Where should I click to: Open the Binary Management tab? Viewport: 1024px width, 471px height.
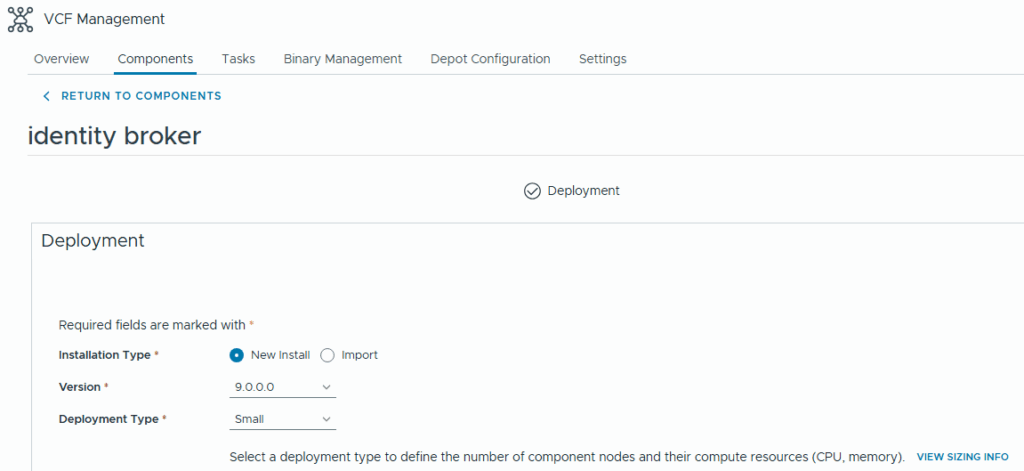(x=342, y=59)
